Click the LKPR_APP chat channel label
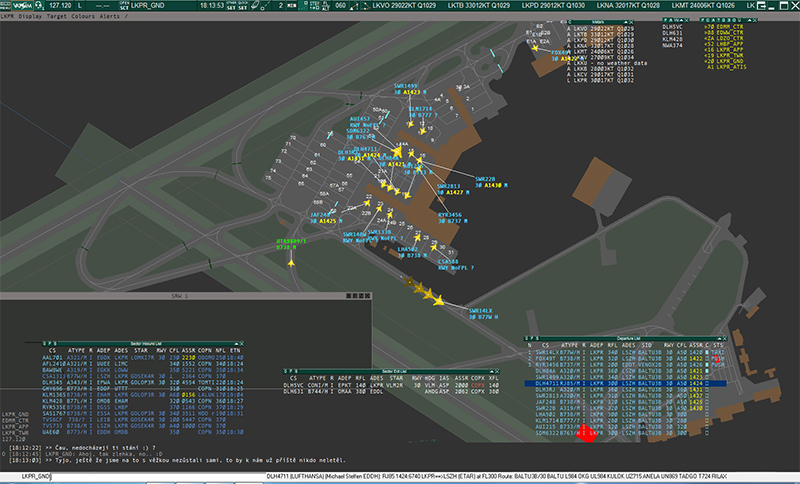Image resolution: width=800 pixels, height=484 pixels. pyautogui.click(x=15, y=426)
